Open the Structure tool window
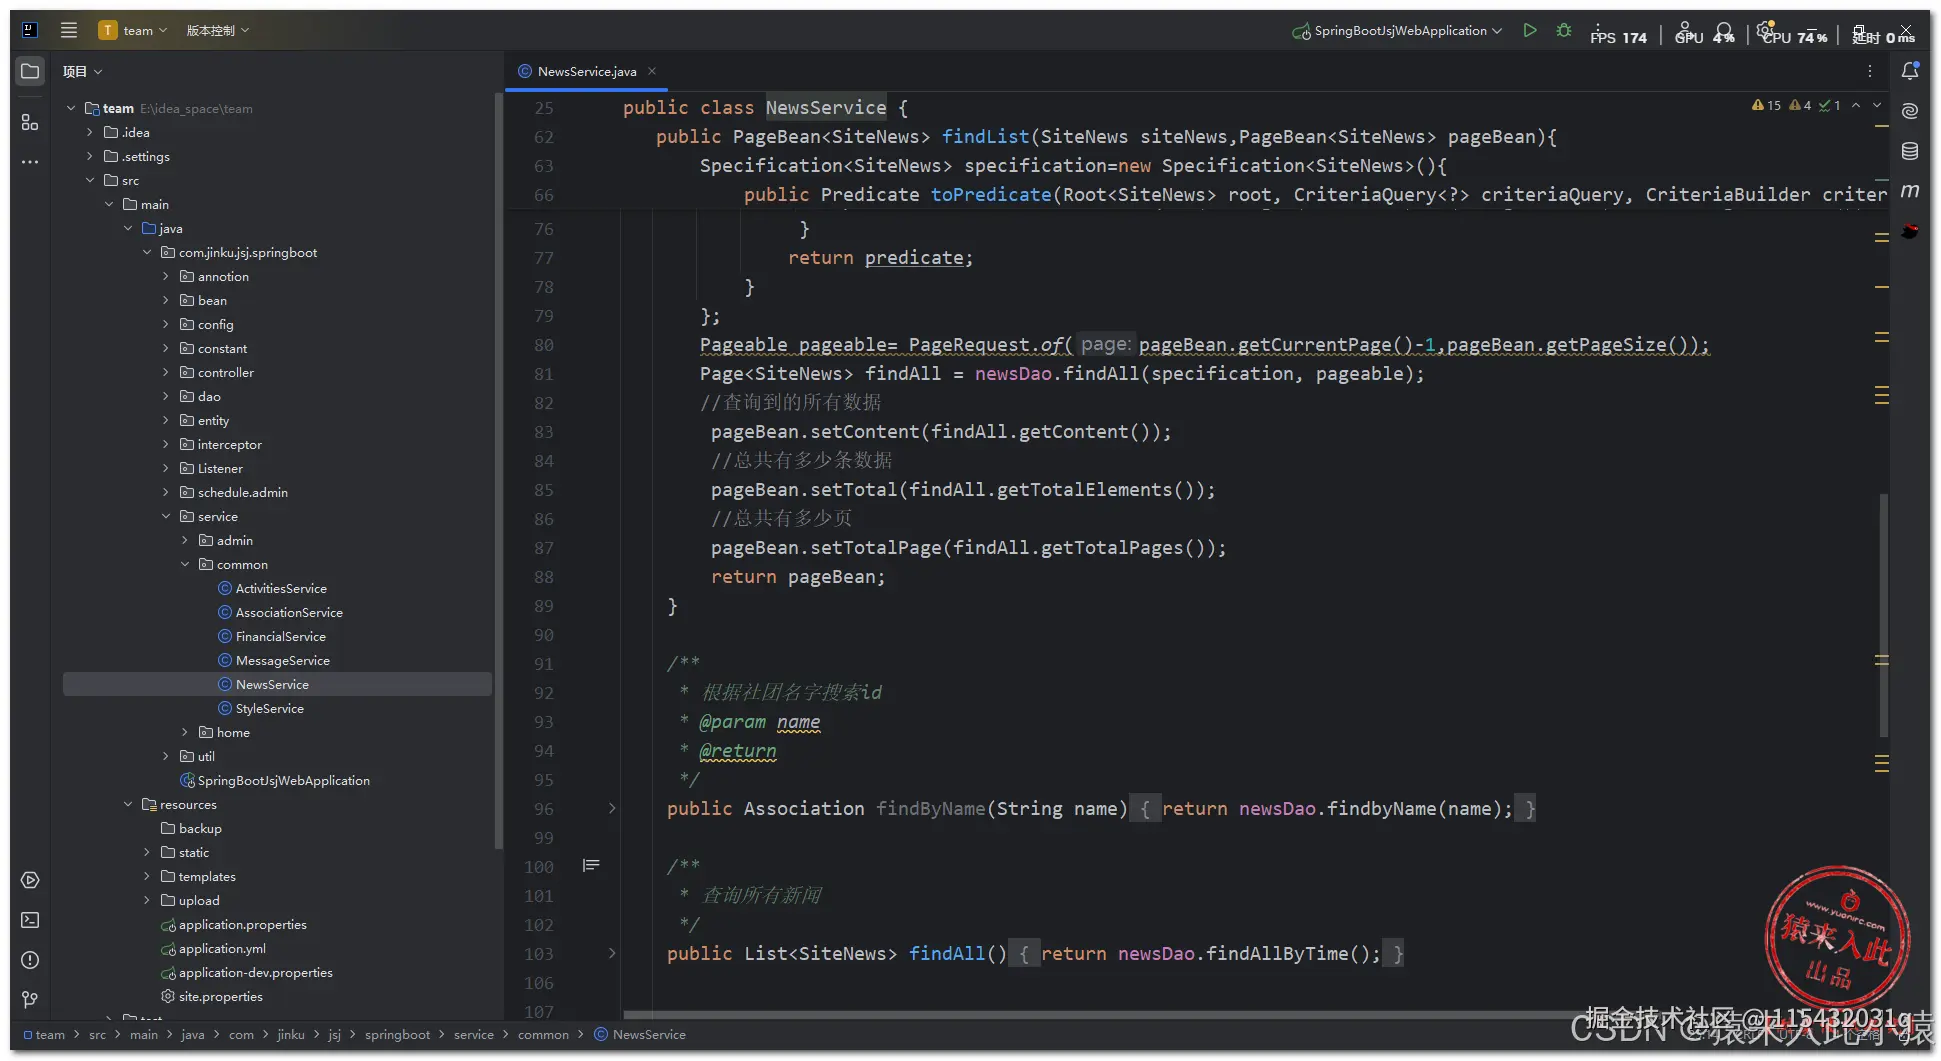1941x1061 pixels. coord(30,122)
